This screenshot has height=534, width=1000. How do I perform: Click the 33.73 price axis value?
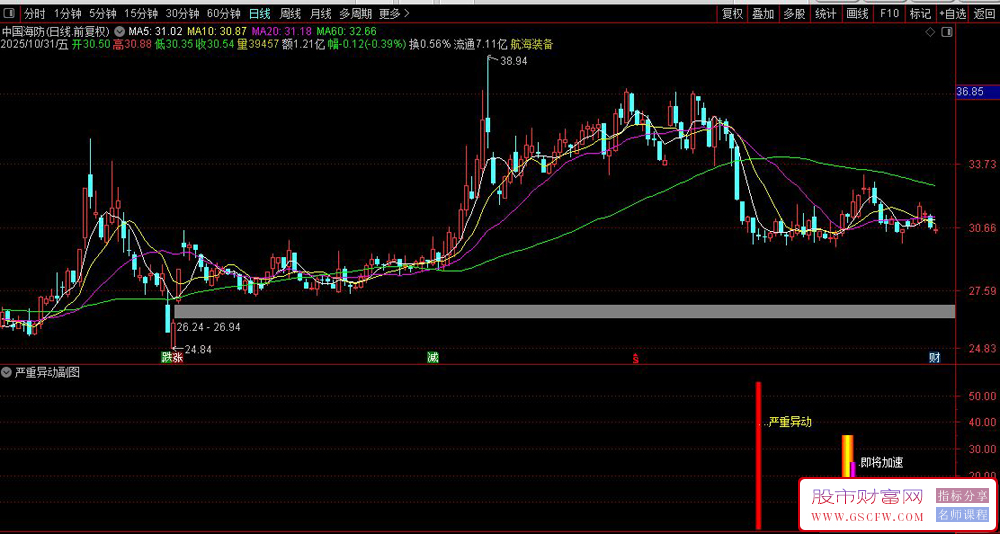[x=983, y=164]
